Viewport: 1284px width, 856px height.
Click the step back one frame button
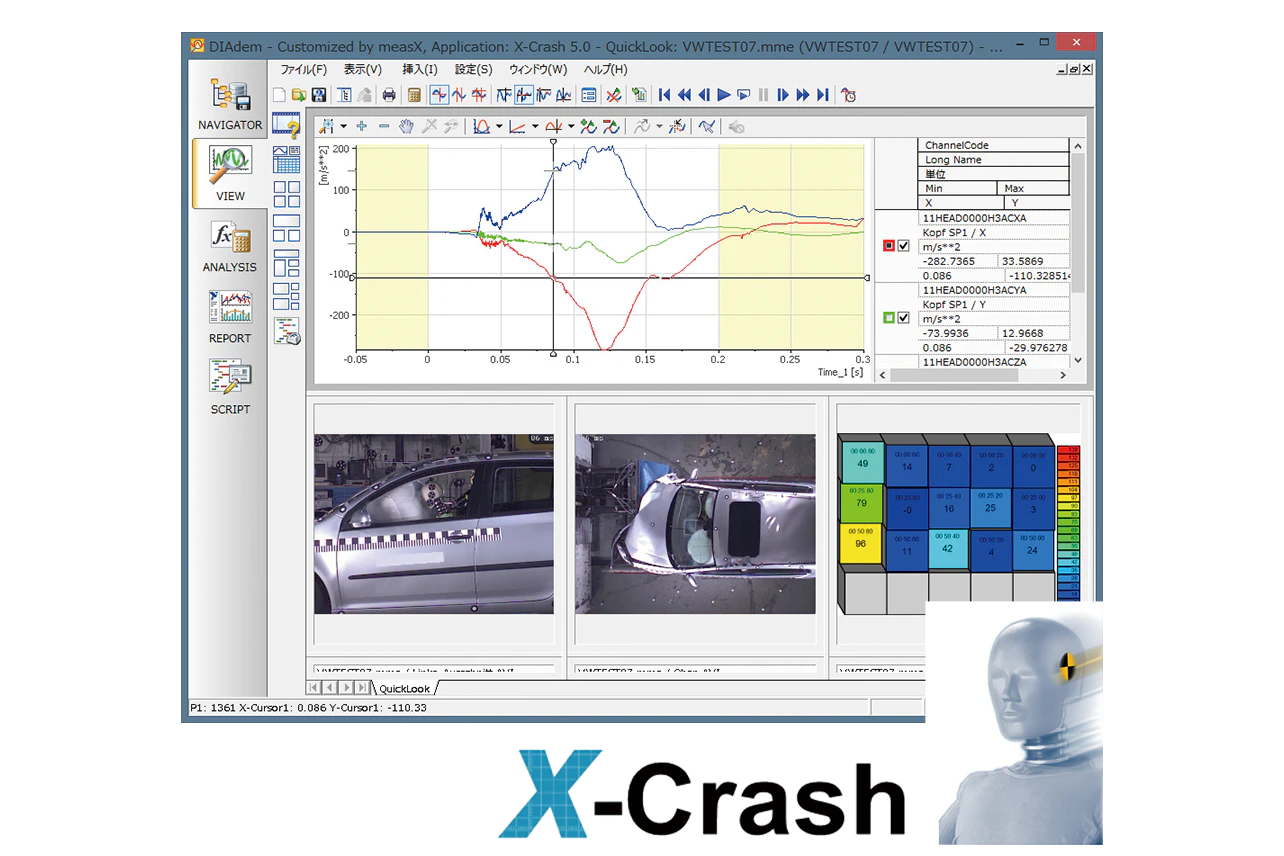tap(704, 95)
